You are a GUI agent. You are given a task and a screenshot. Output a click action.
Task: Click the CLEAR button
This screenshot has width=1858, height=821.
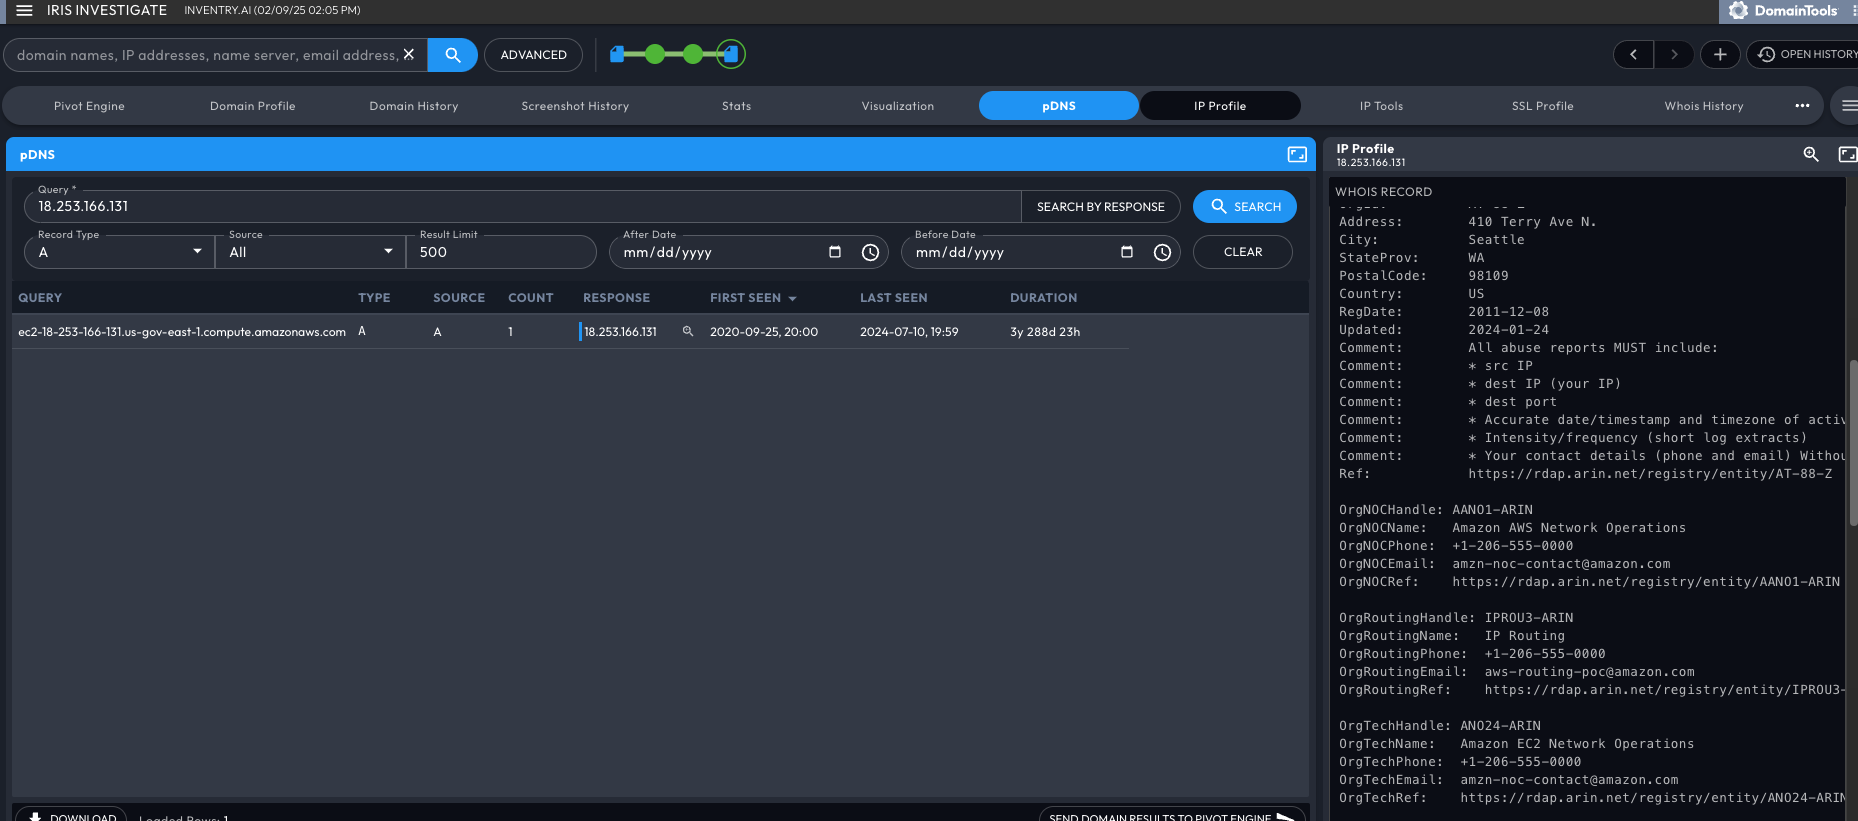pyautogui.click(x=1243, y=252)
